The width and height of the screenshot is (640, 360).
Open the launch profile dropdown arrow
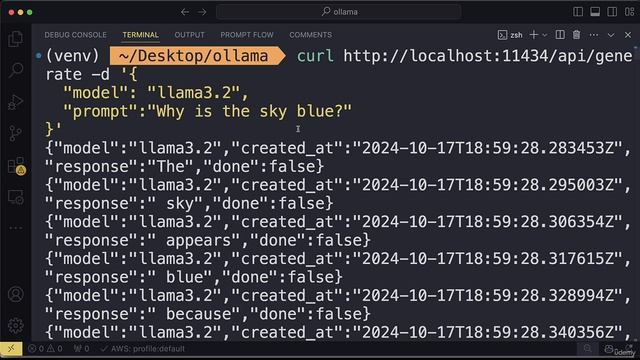(544, 35)
